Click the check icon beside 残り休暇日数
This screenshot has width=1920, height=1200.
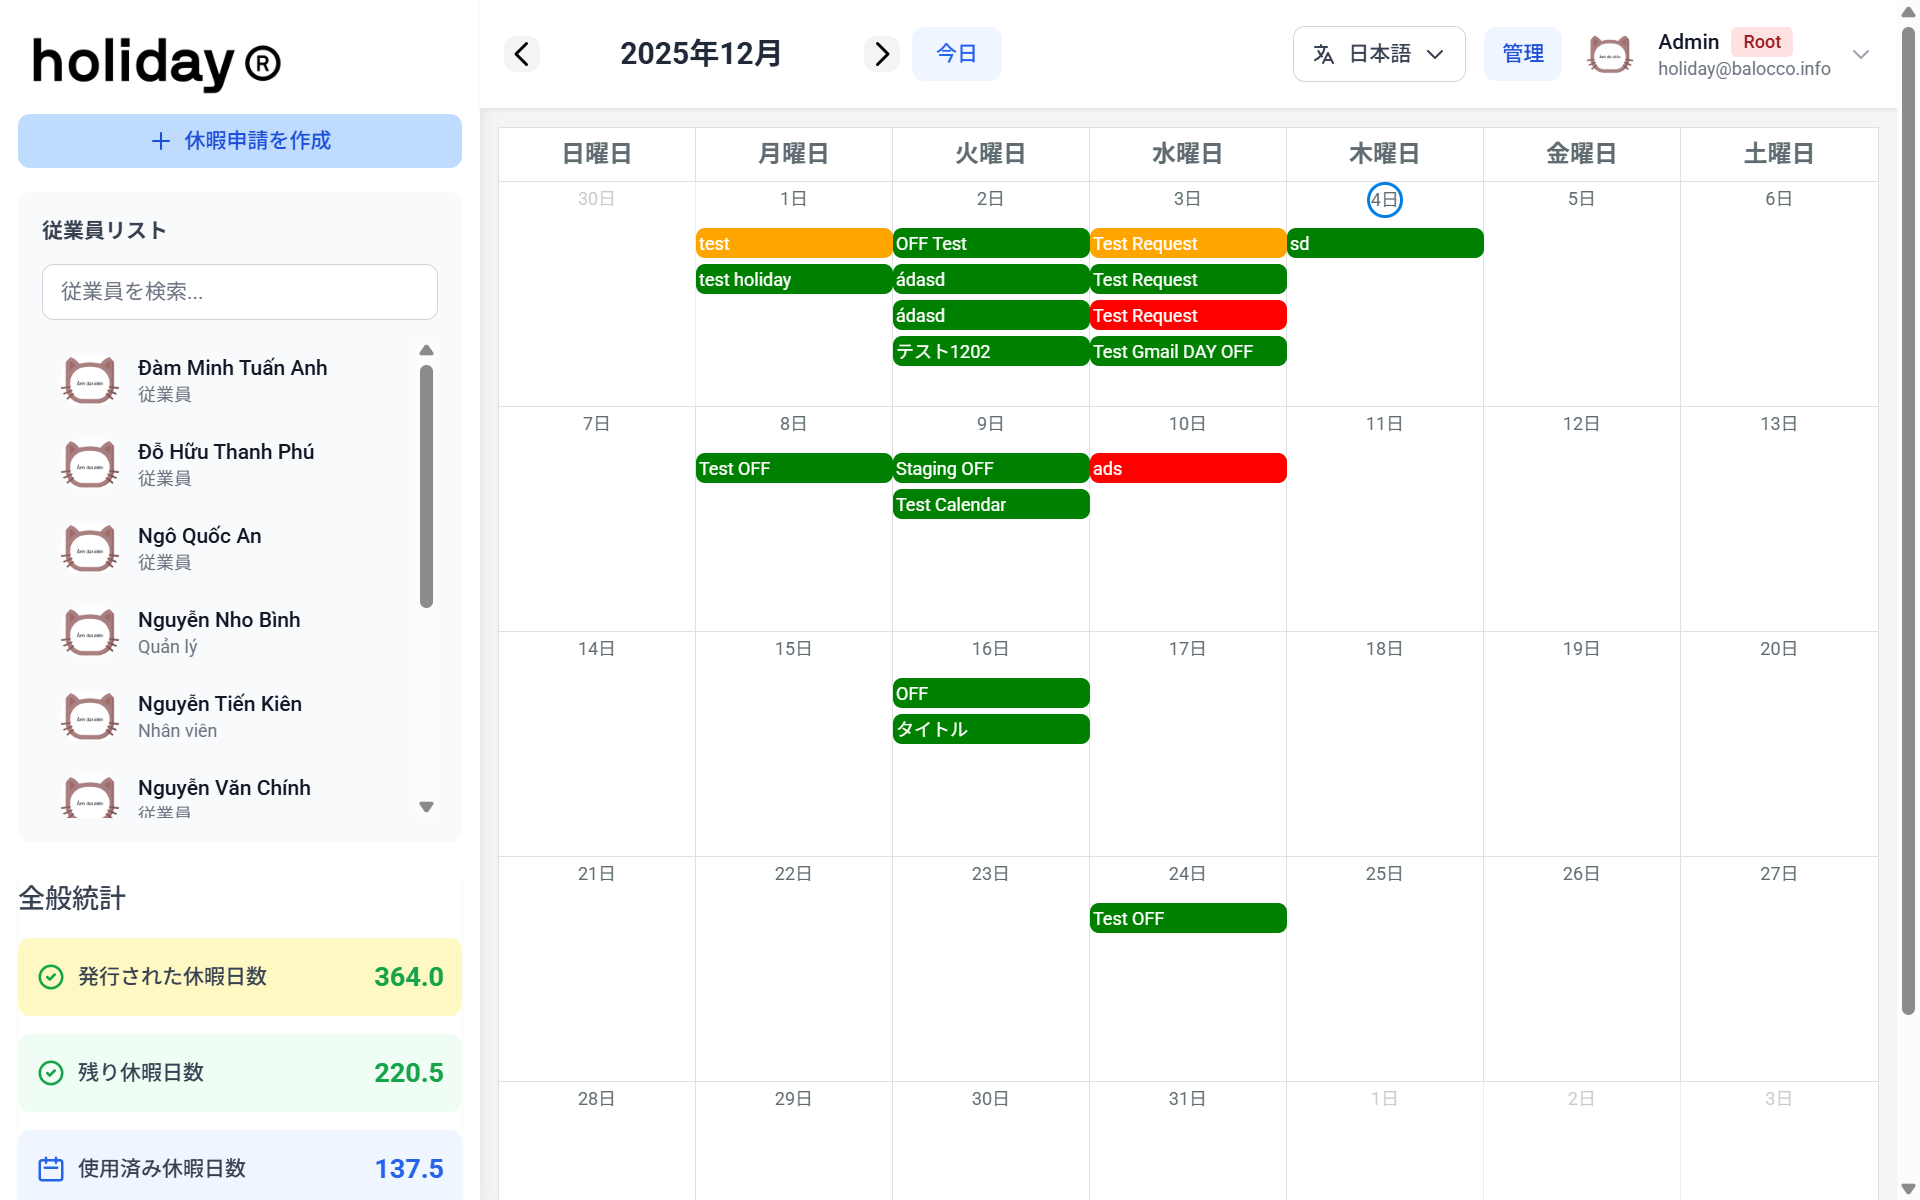point(51,1073)
